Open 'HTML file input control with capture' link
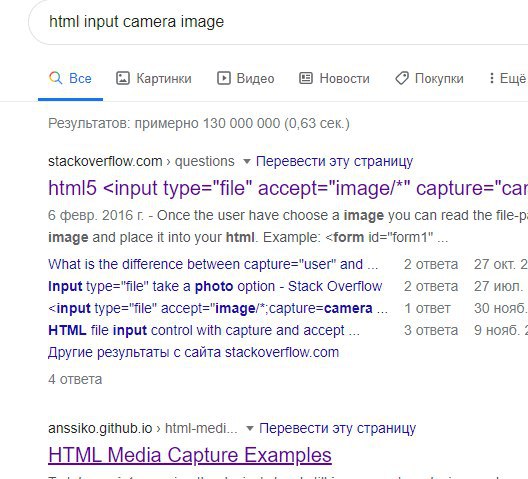528x479 pixels. pyautogui.click(x=204, y=330)
